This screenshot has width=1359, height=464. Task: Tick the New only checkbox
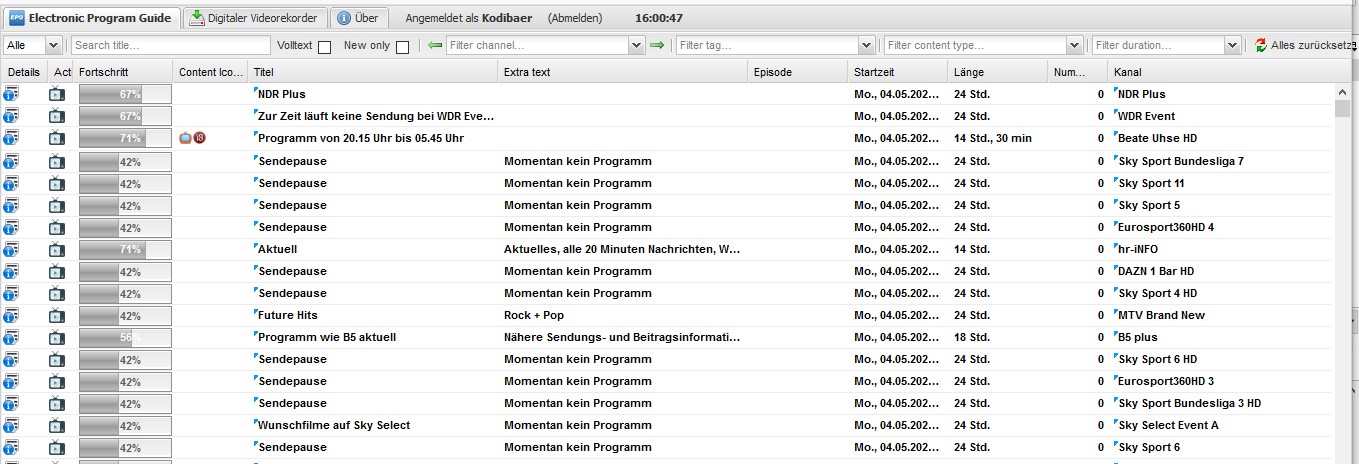[402, 46]
